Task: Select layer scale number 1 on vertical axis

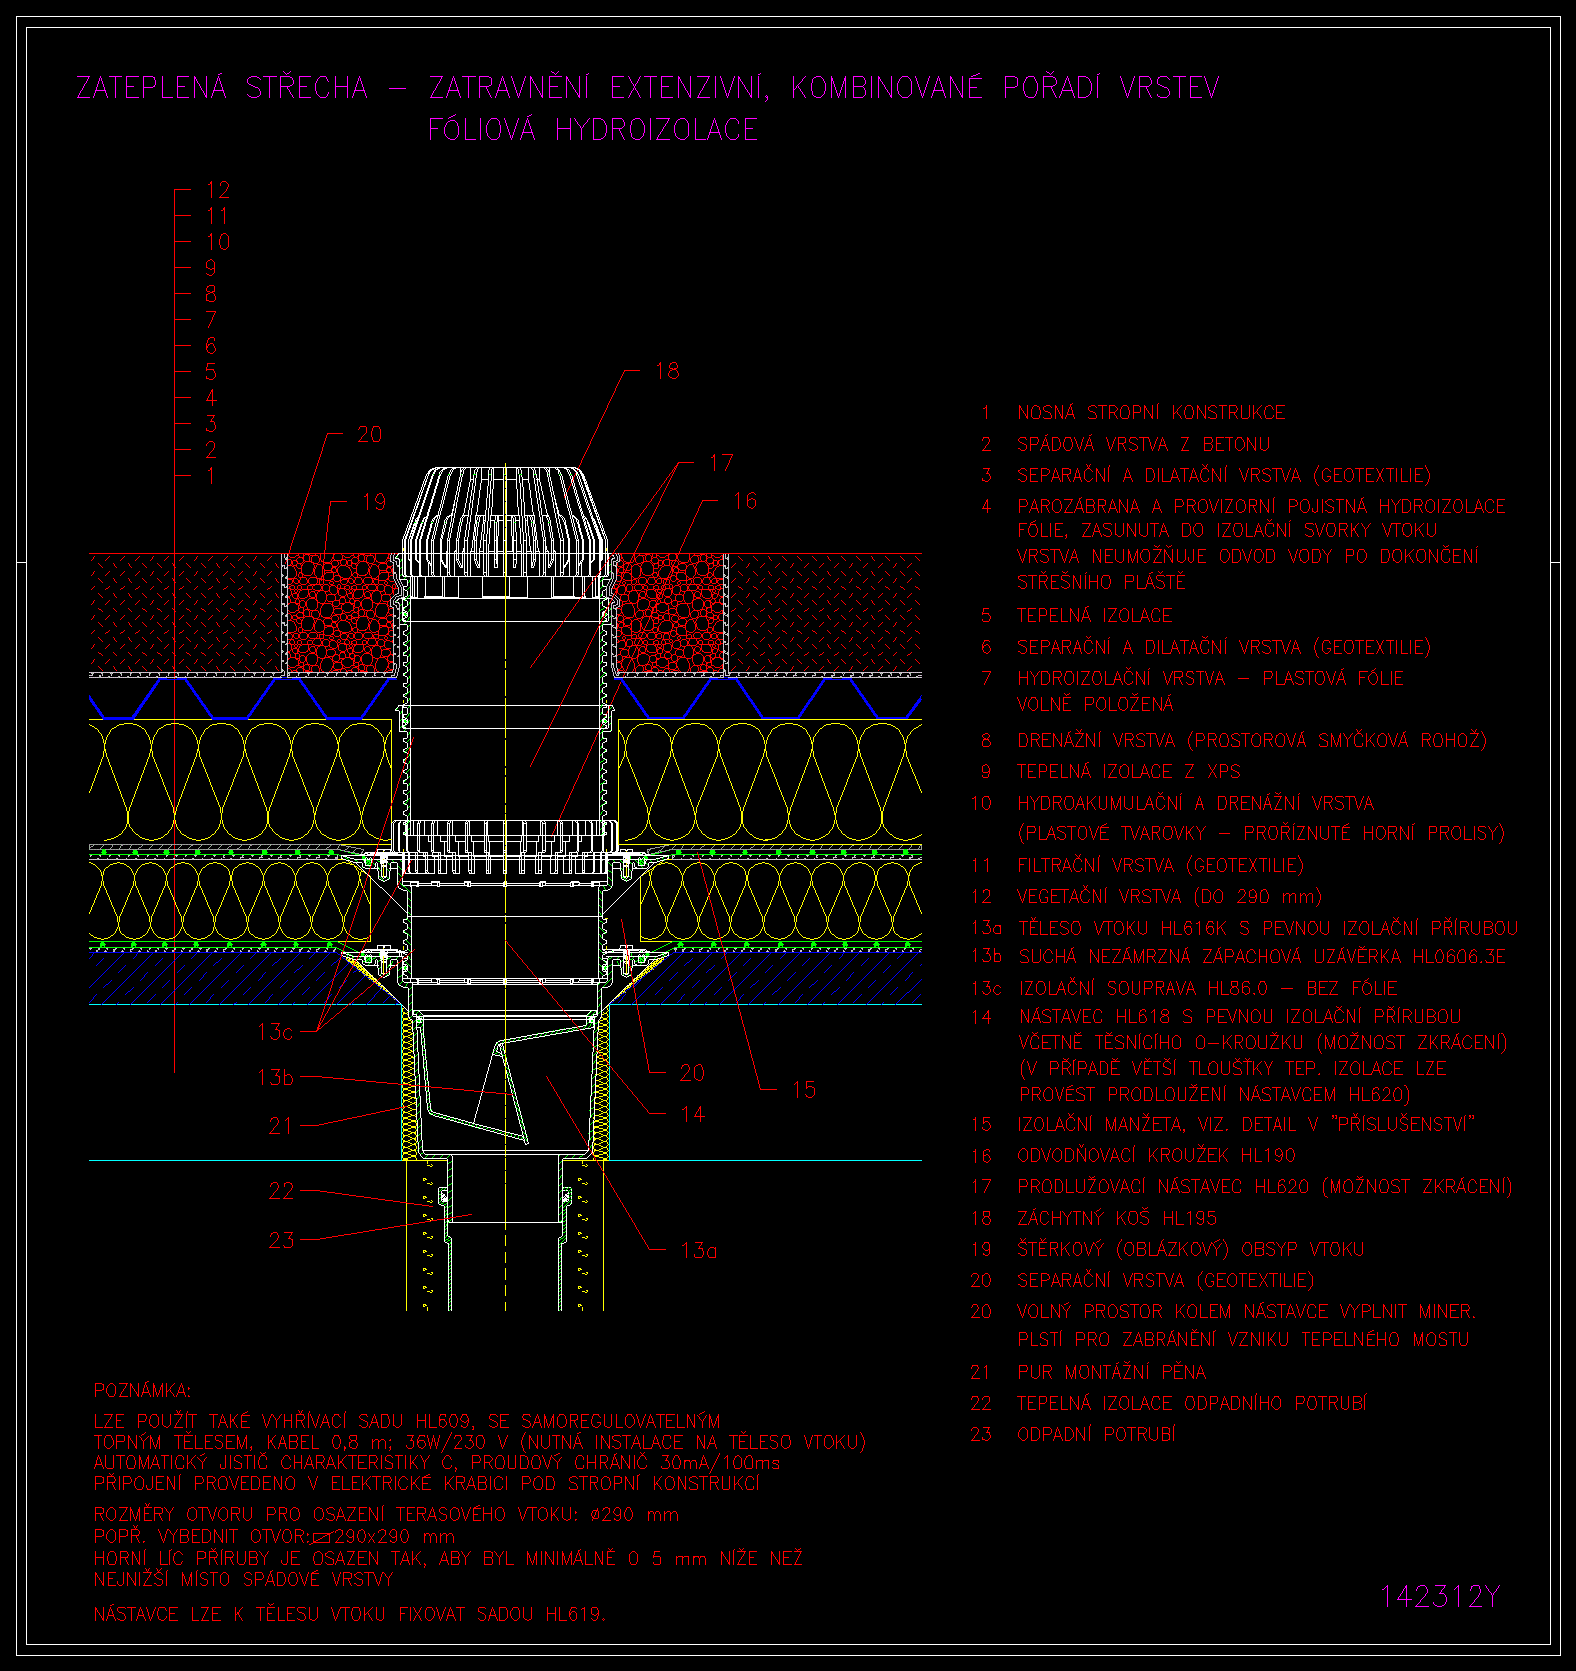Action: coord(211,476)
